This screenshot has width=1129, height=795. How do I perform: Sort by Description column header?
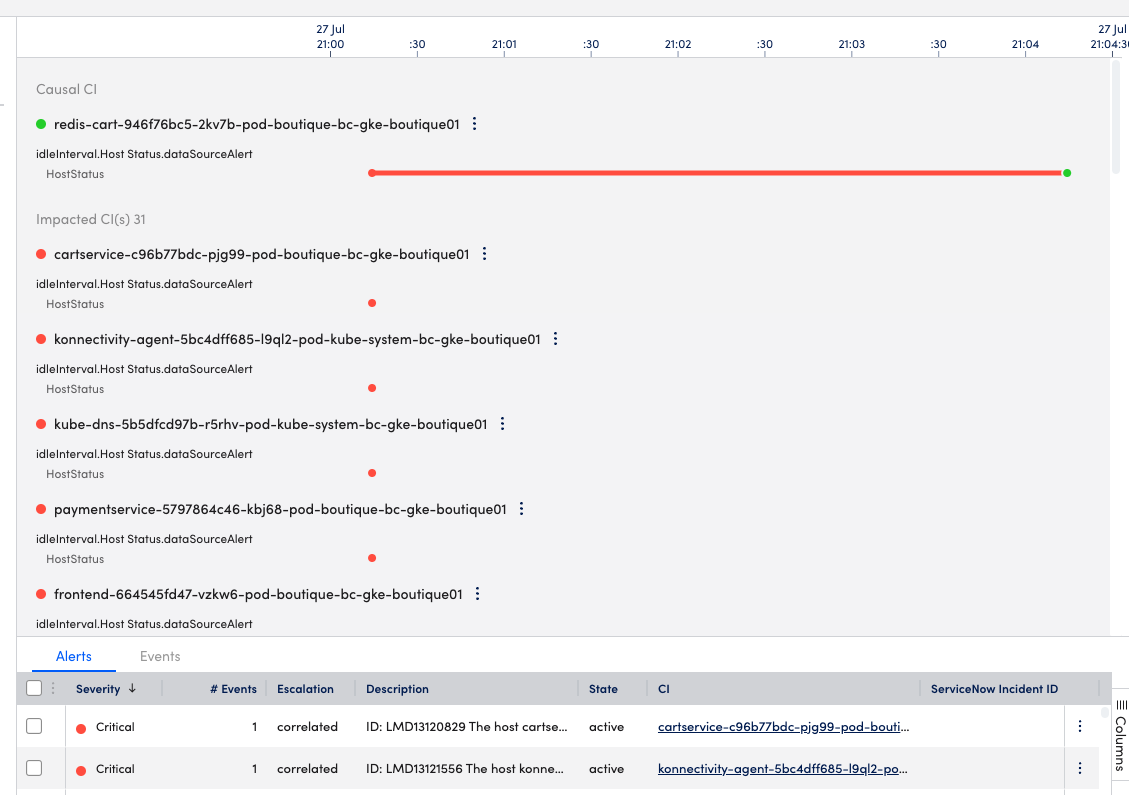point(397,688)
